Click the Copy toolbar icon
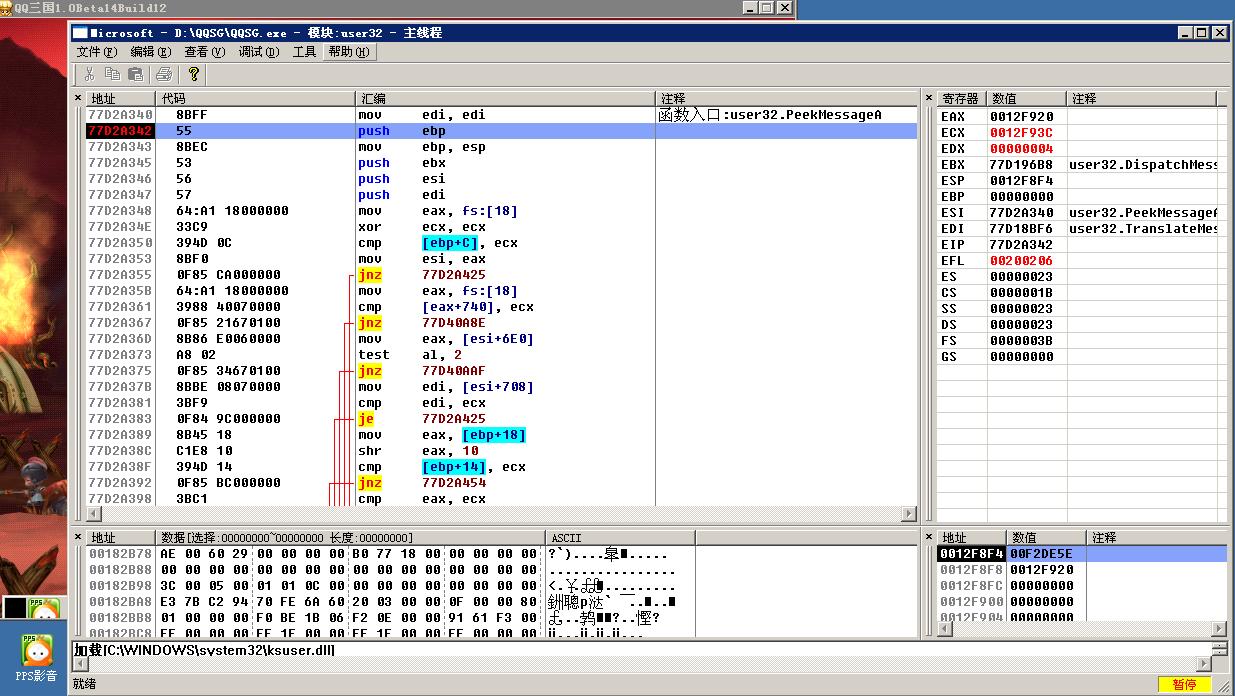Screen dimensions: 1235x696 click(x=112, y=74)
